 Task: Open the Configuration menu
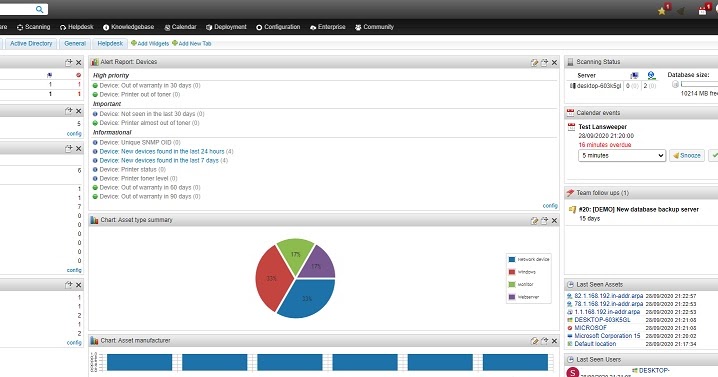point(278,27)
